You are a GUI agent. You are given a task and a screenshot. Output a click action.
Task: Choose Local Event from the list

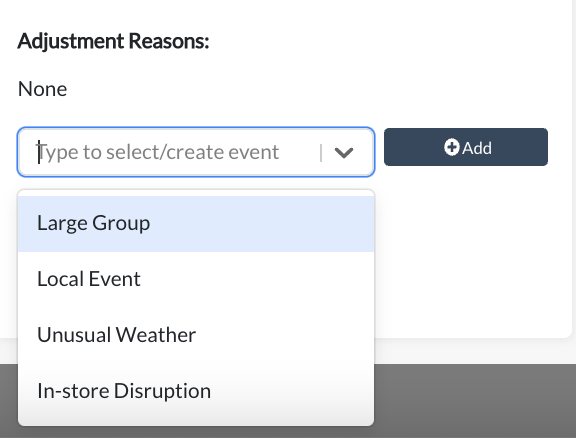tap(196, 279)
